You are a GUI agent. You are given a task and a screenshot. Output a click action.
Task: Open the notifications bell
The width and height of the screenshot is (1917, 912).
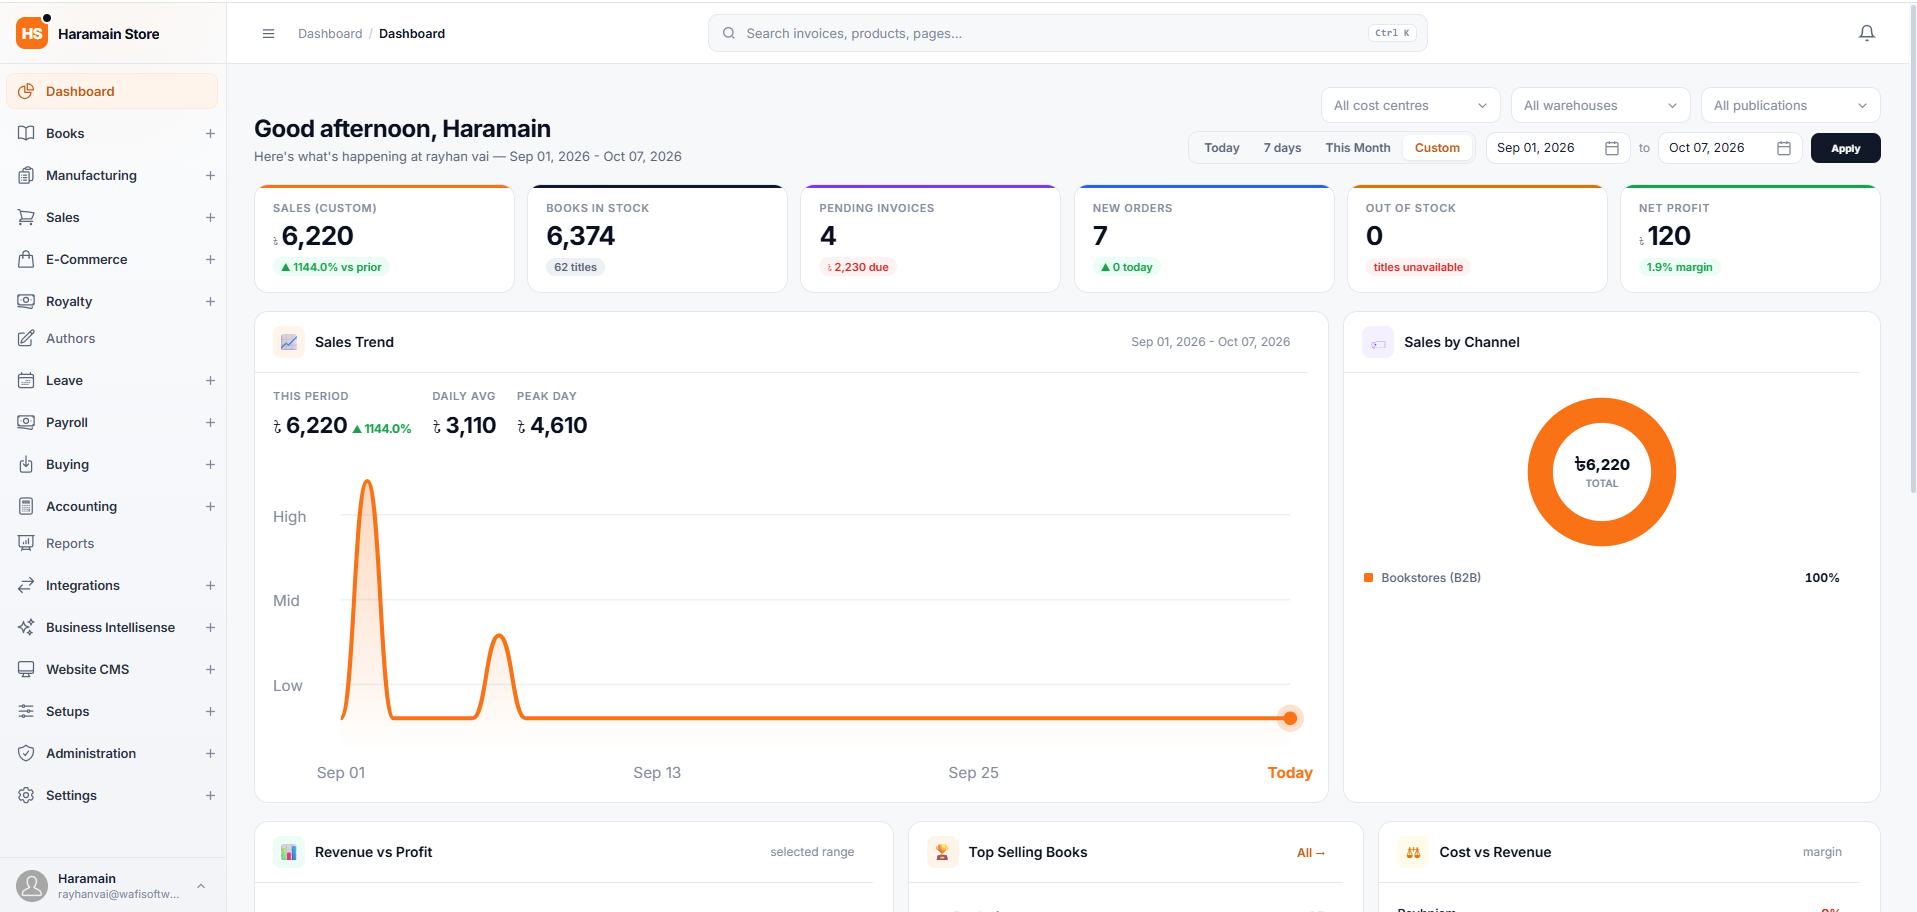(x=1866, y=33)
